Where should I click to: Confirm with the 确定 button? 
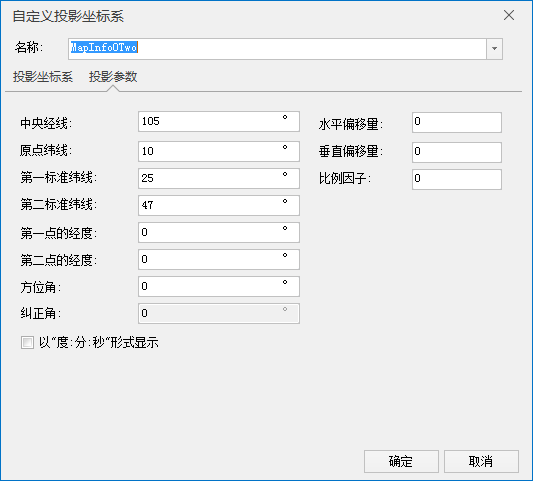(401, 461)
